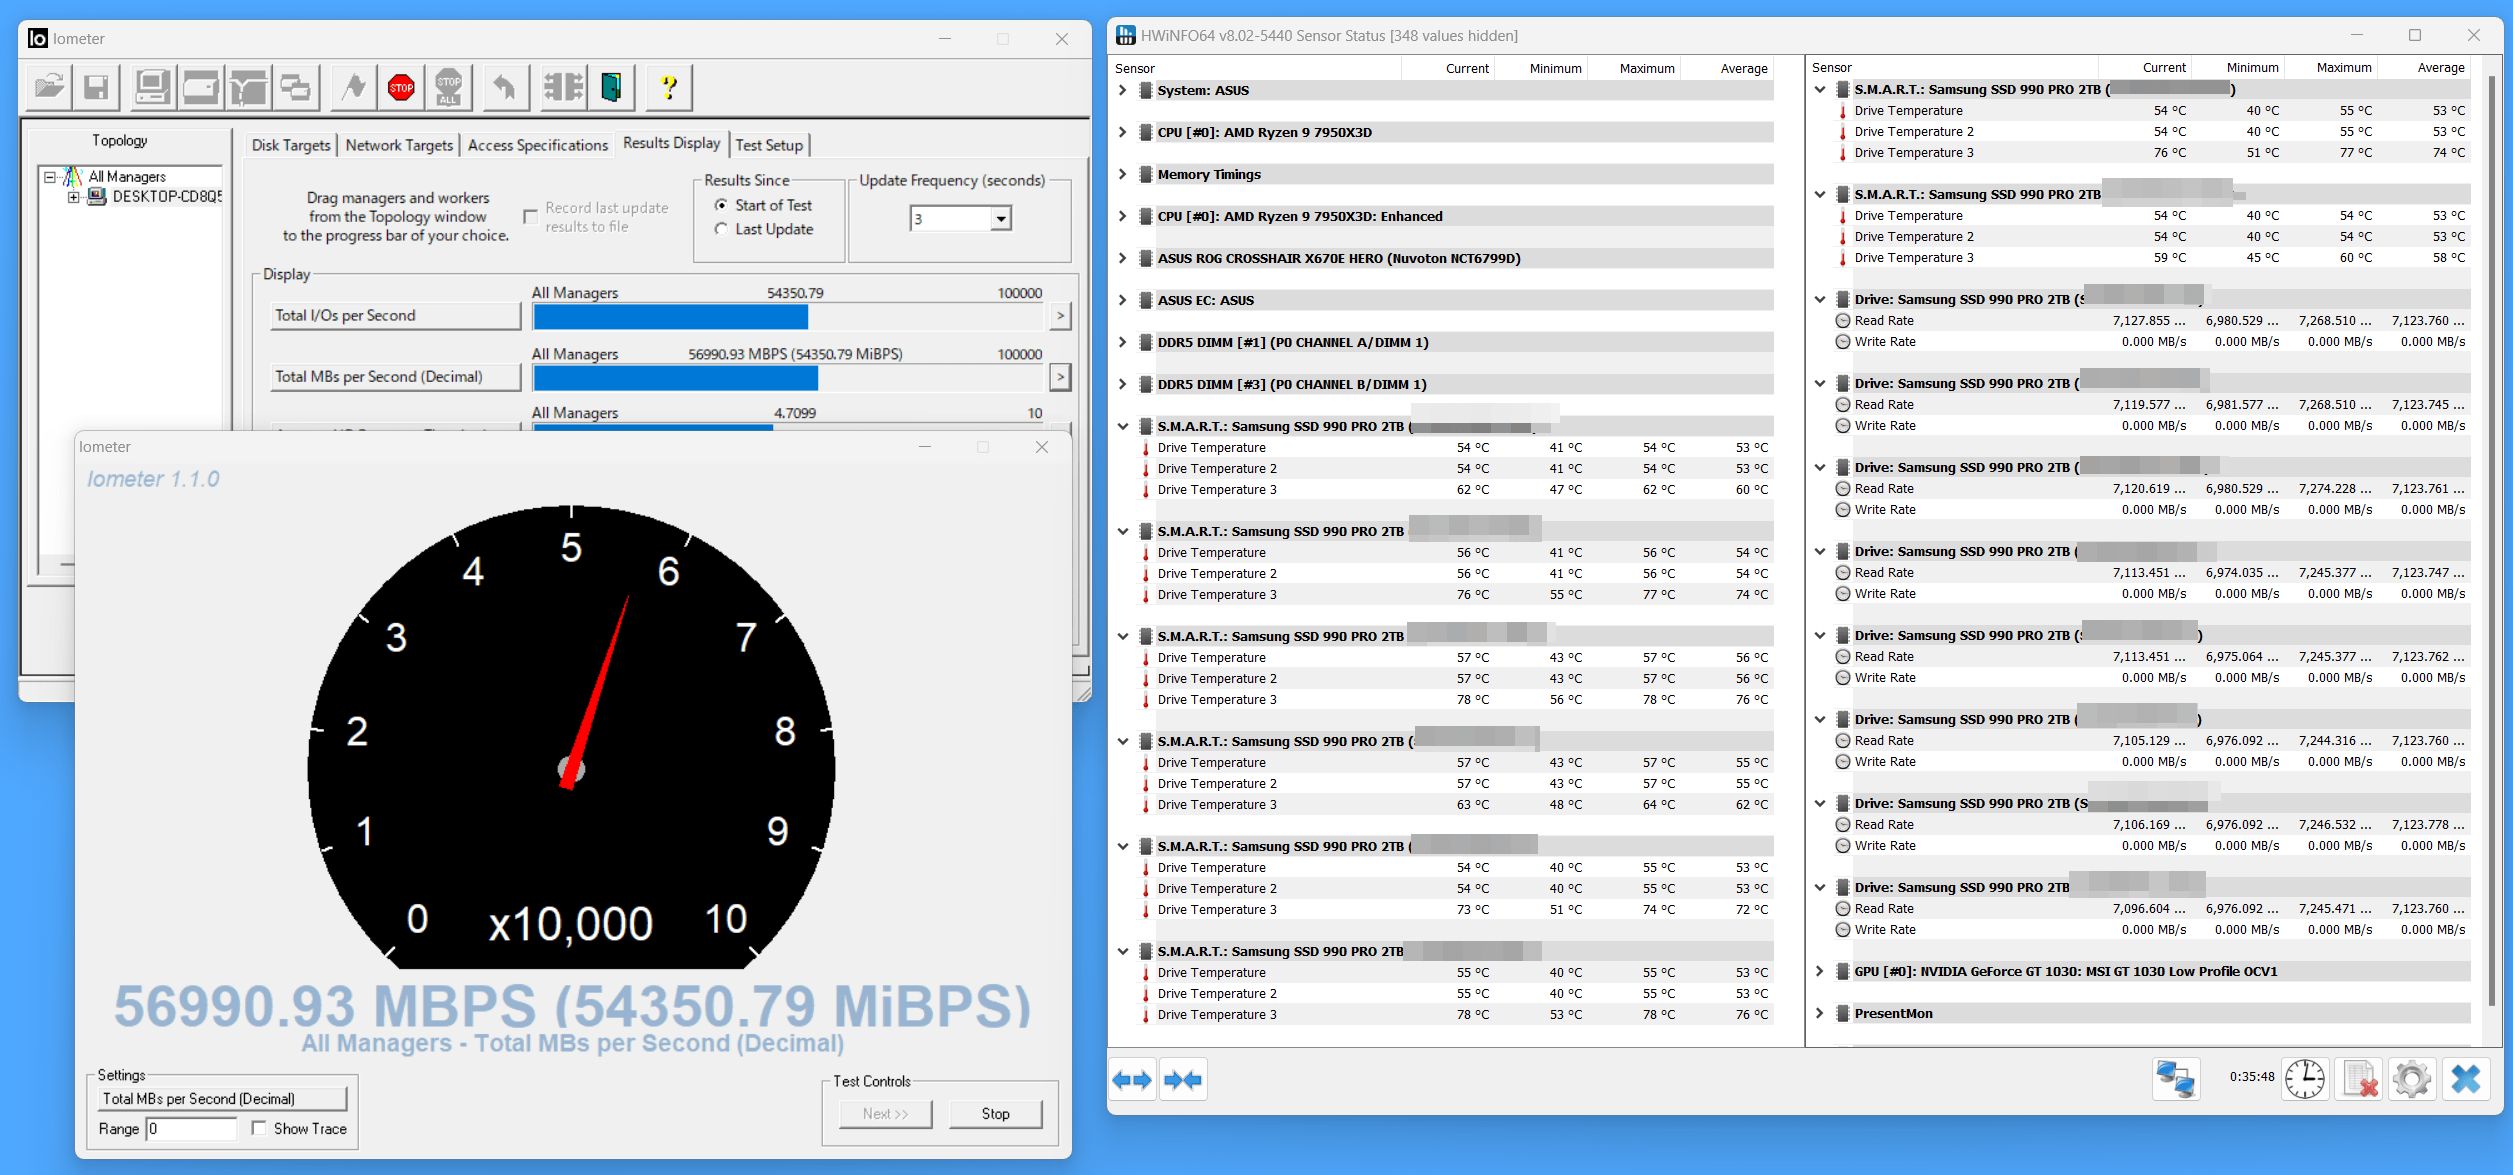The image size is (2513, 1175).
Task: Switch to the Disk Targets tab
Action: (x=291, y=145)
